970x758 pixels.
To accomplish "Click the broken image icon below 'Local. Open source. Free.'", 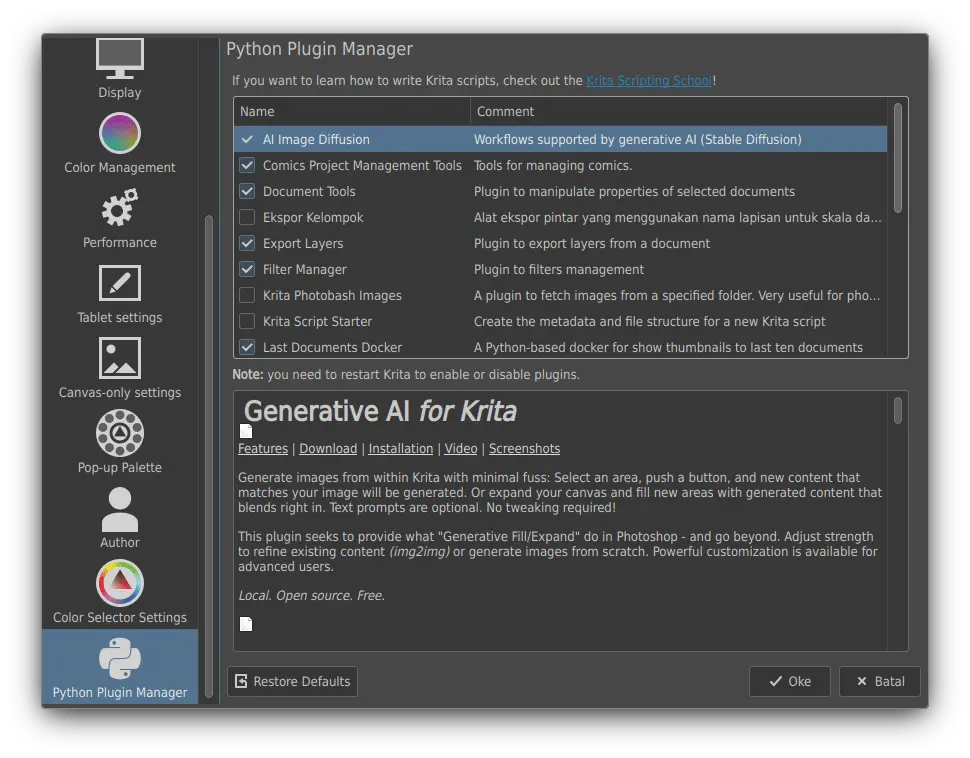I will (246, 624).
